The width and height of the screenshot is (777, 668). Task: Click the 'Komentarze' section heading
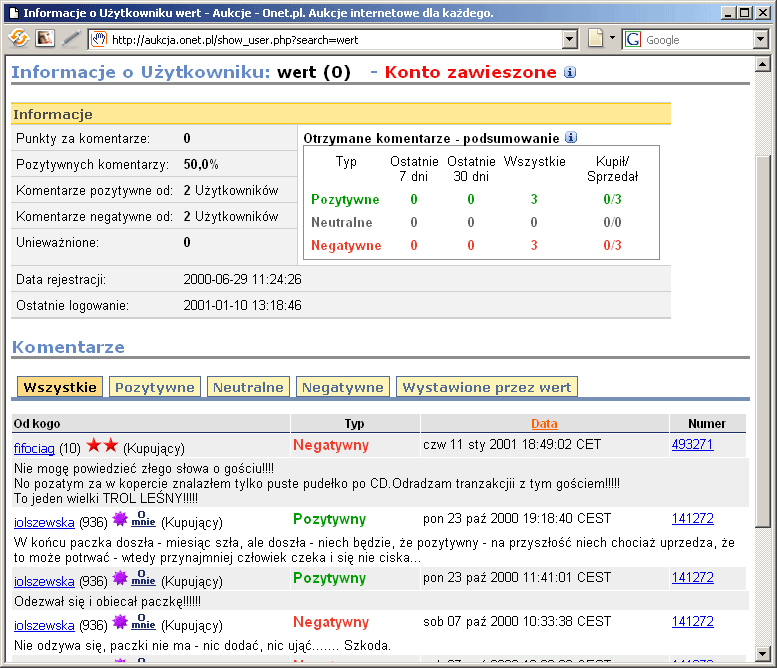pyautogui.click(x=68, y=347)
